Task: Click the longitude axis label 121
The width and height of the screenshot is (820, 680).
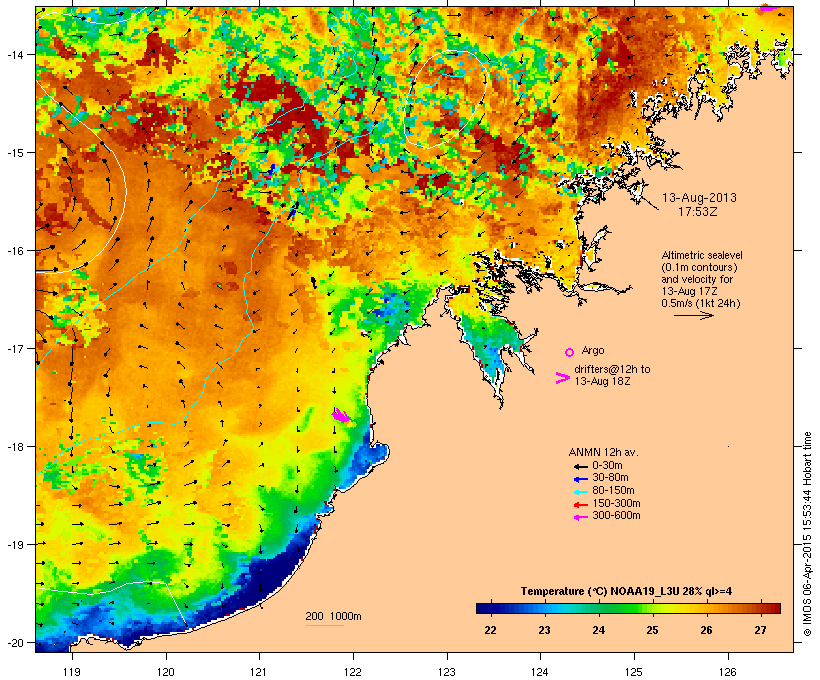Action: (x=259, y=672)
